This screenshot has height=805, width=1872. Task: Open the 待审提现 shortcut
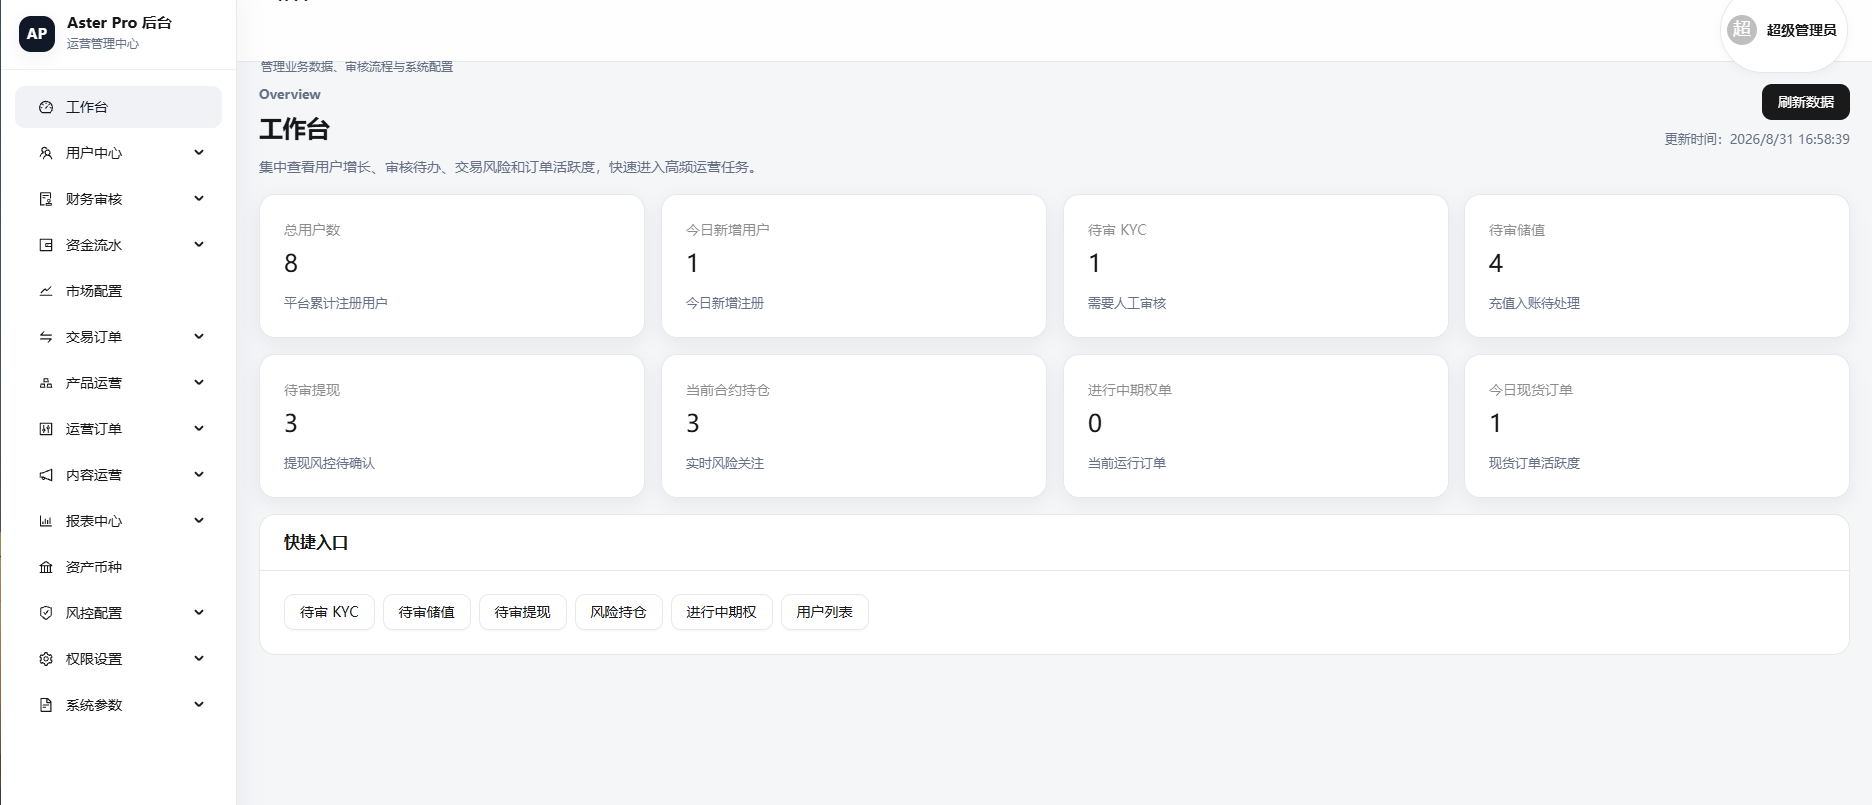click(x=523, y=612)
